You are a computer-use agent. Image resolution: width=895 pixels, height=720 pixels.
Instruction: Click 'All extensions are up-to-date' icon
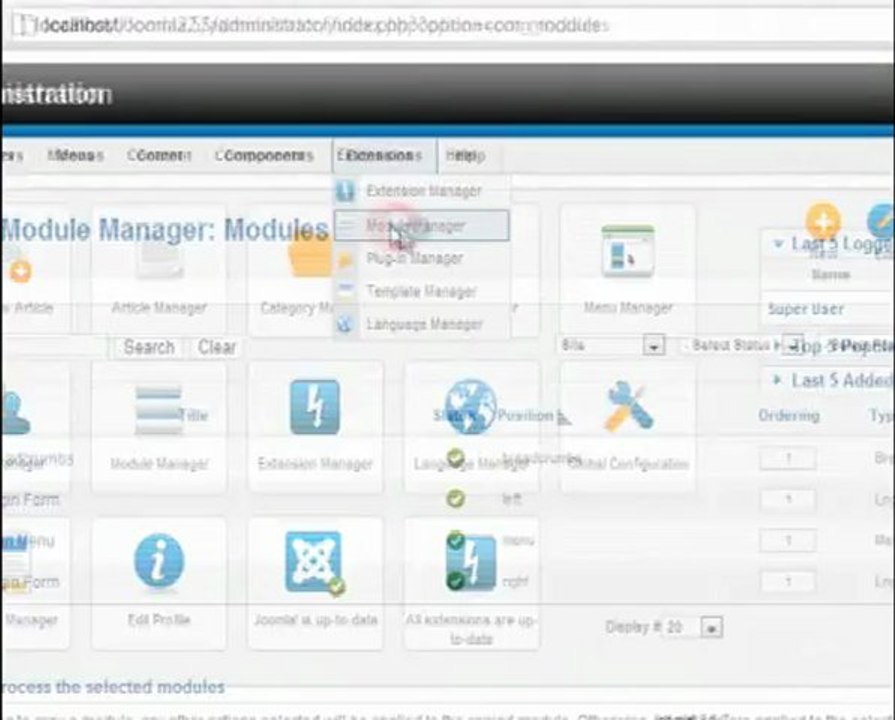471,563
